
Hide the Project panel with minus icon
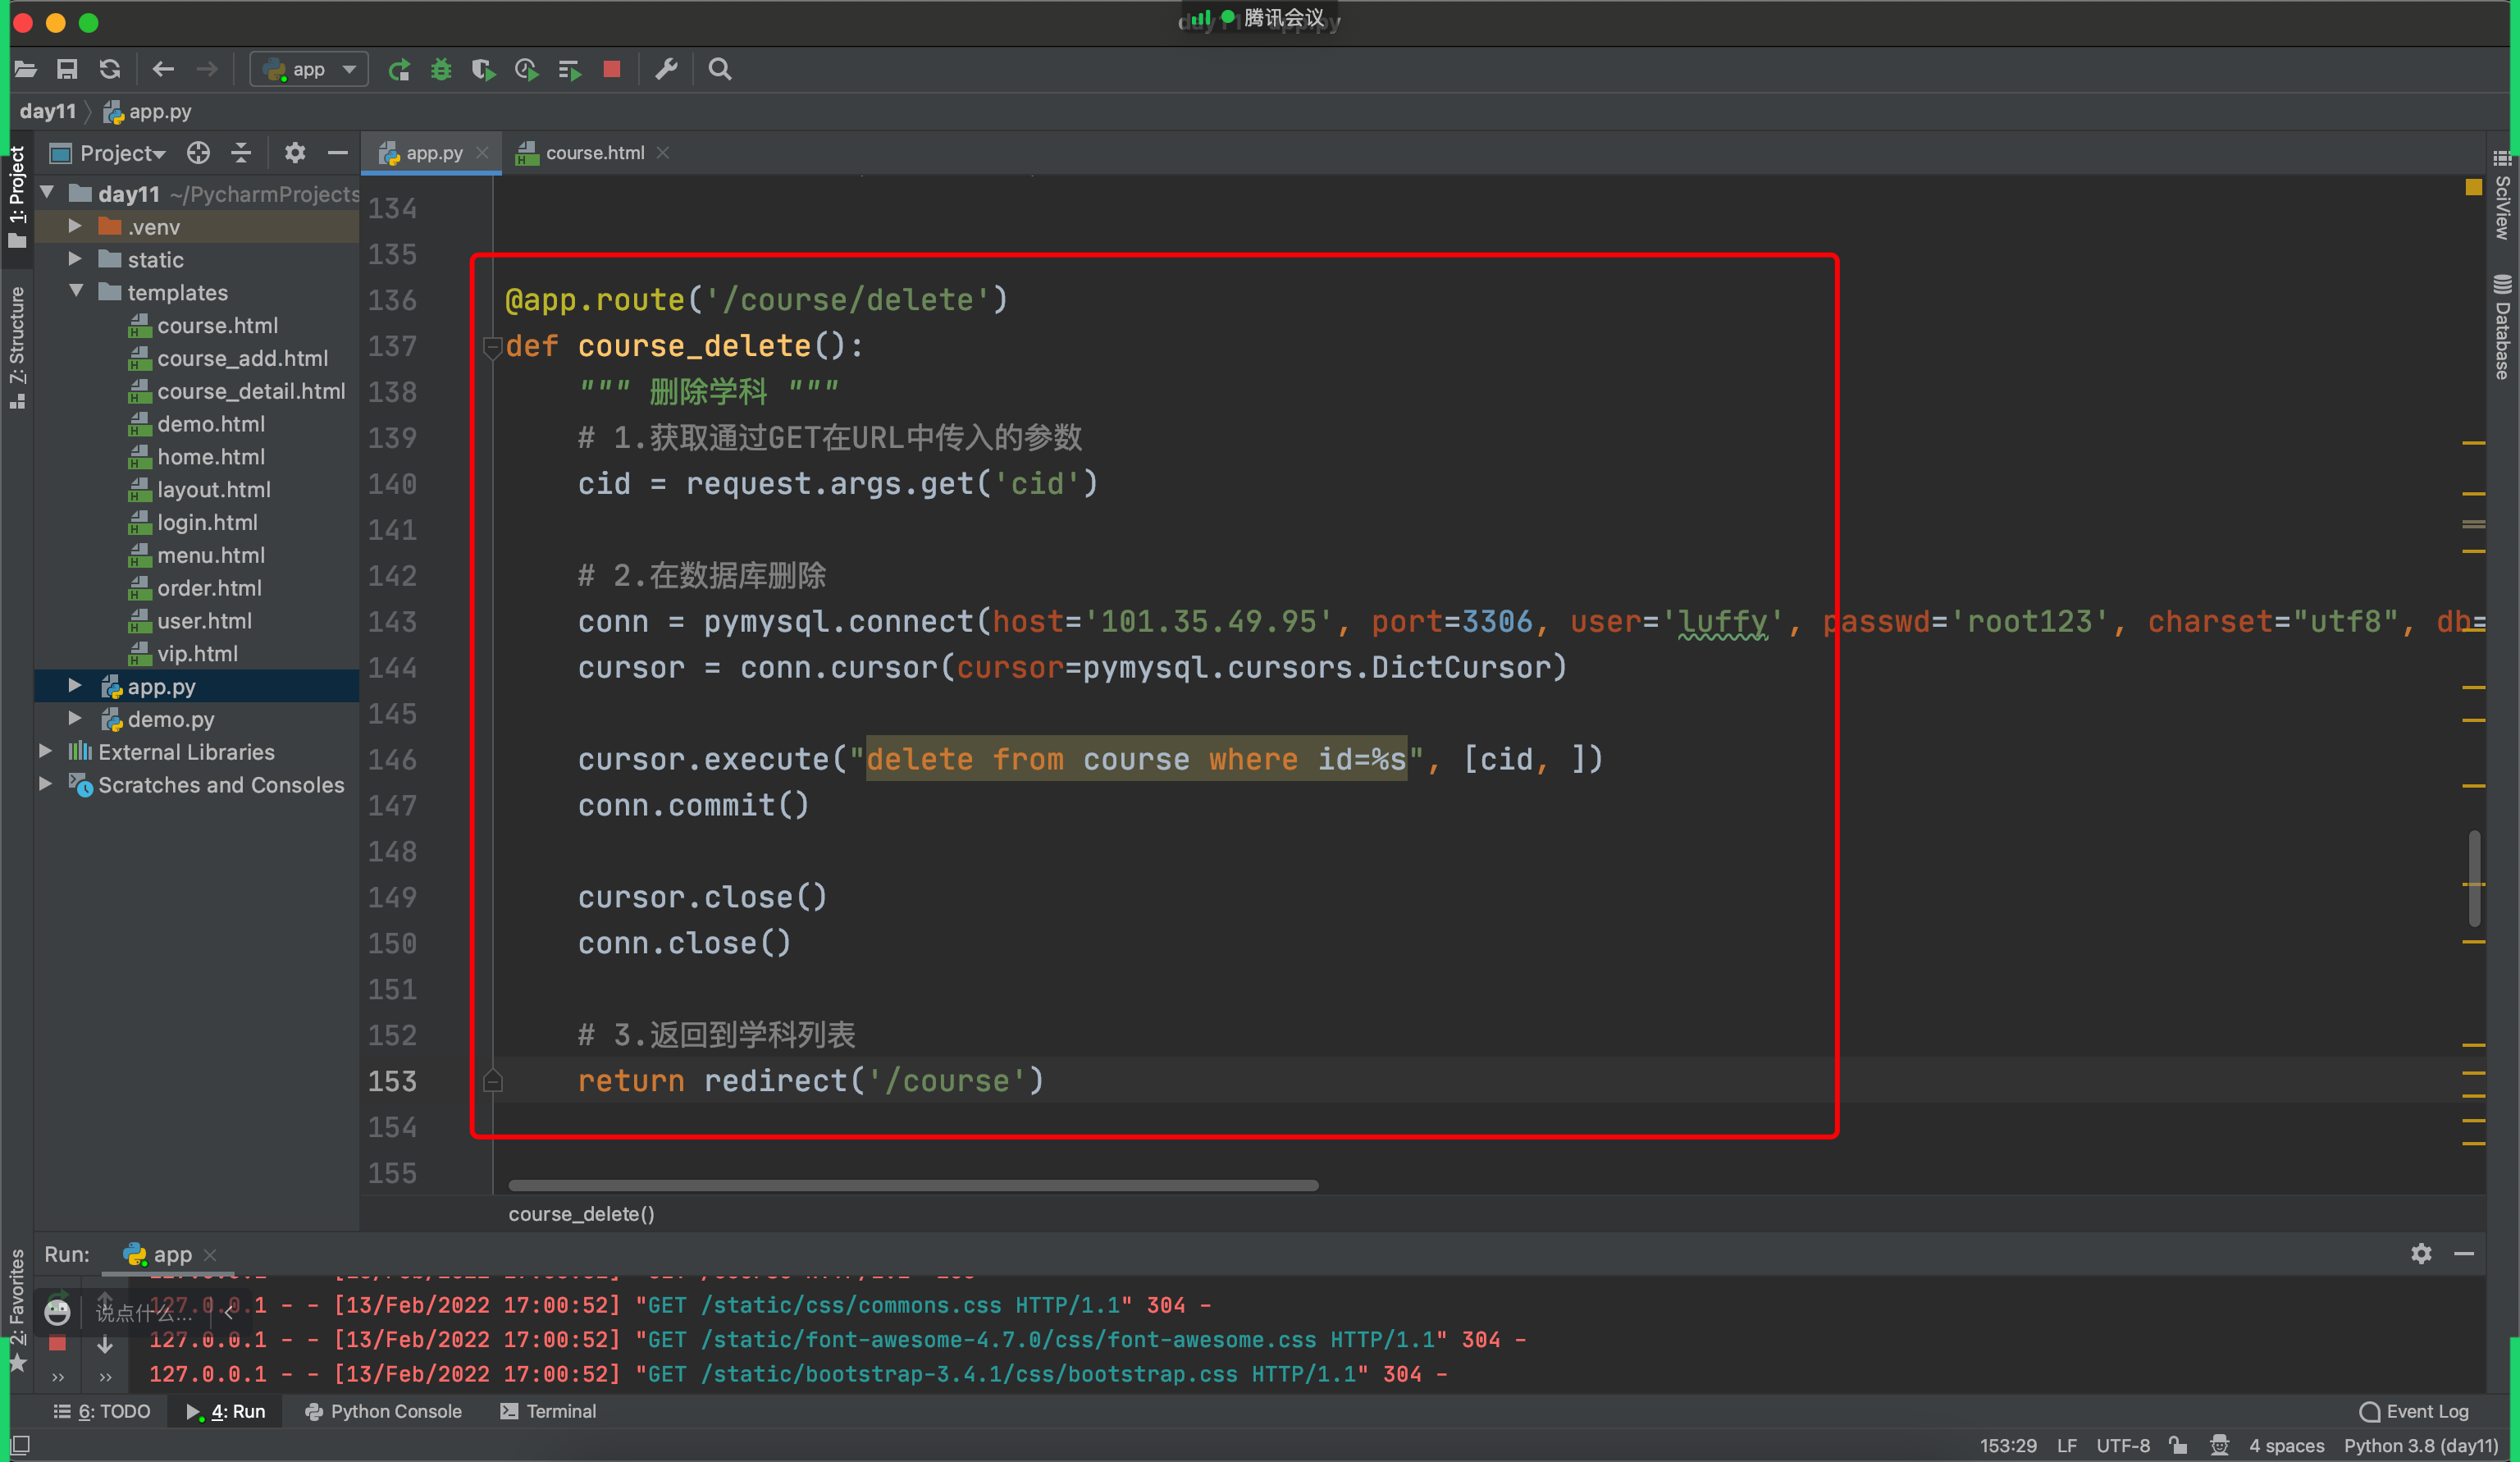337,153
